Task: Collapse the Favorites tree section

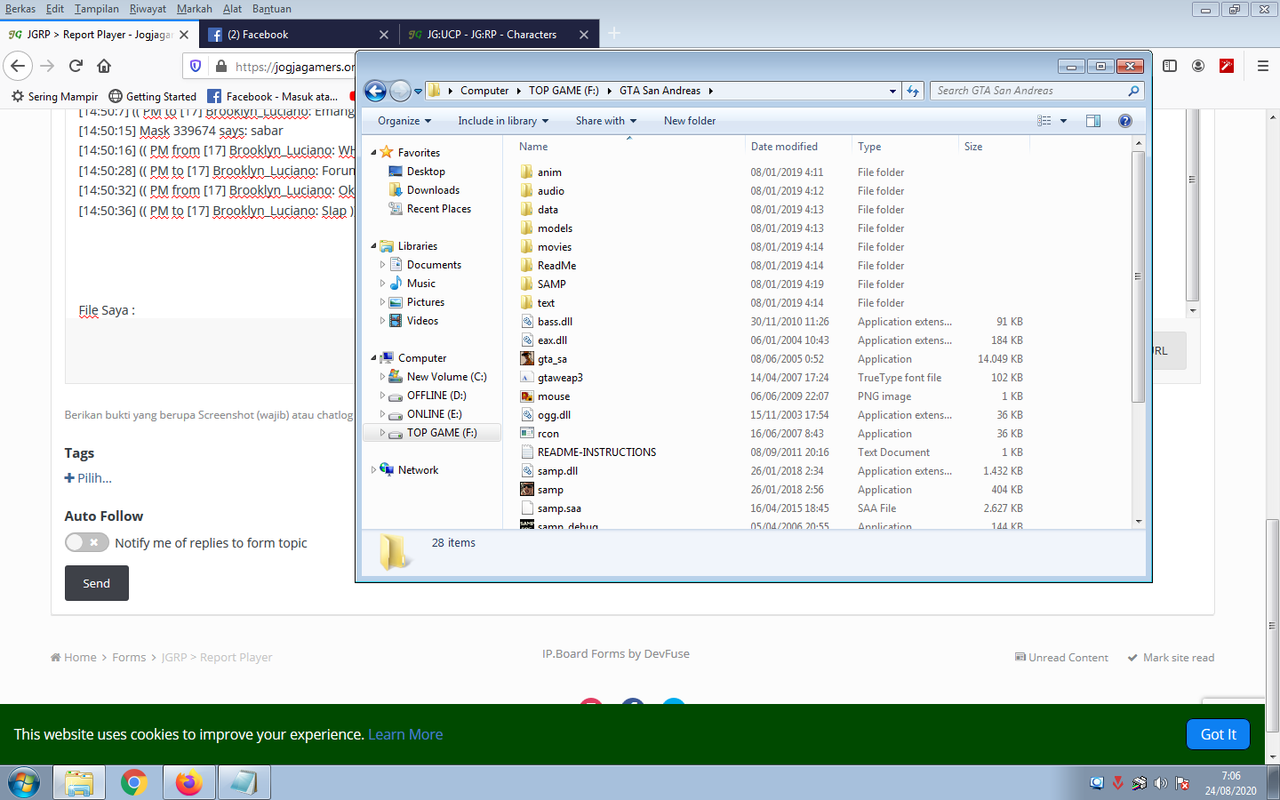Action: 374,153
